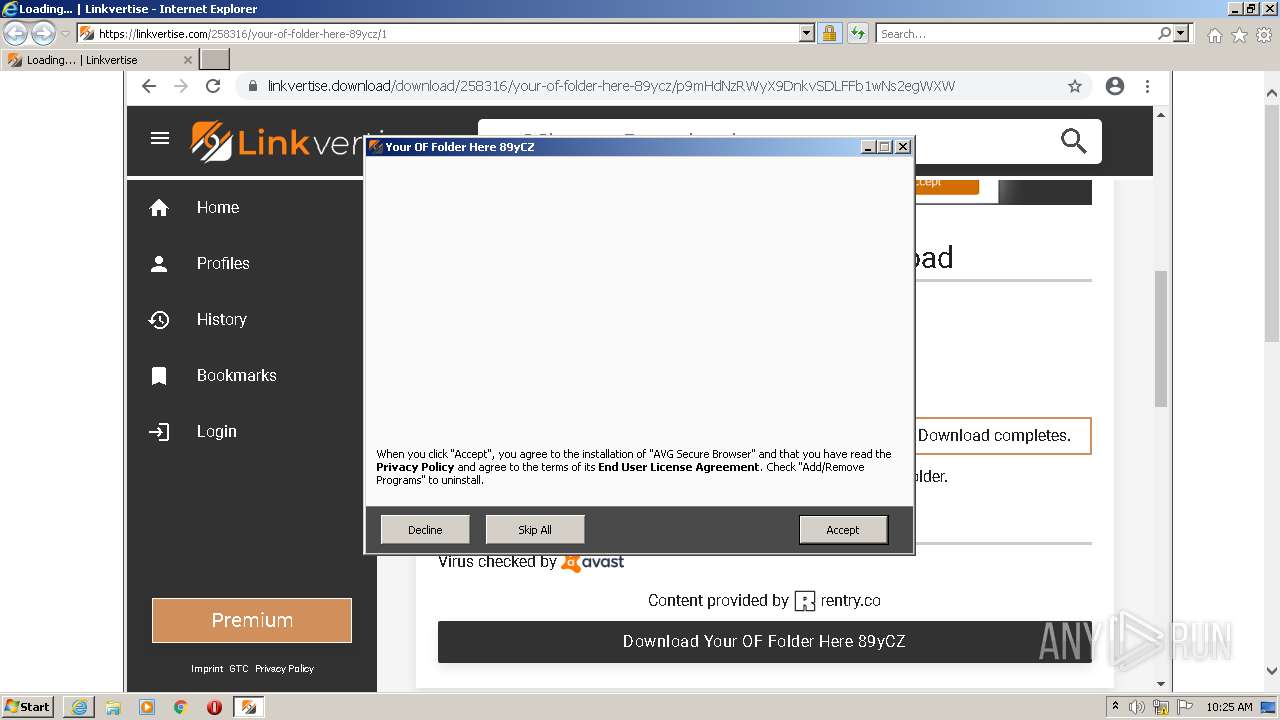Click the Internet Explorer back arrow

pos(16,33)
